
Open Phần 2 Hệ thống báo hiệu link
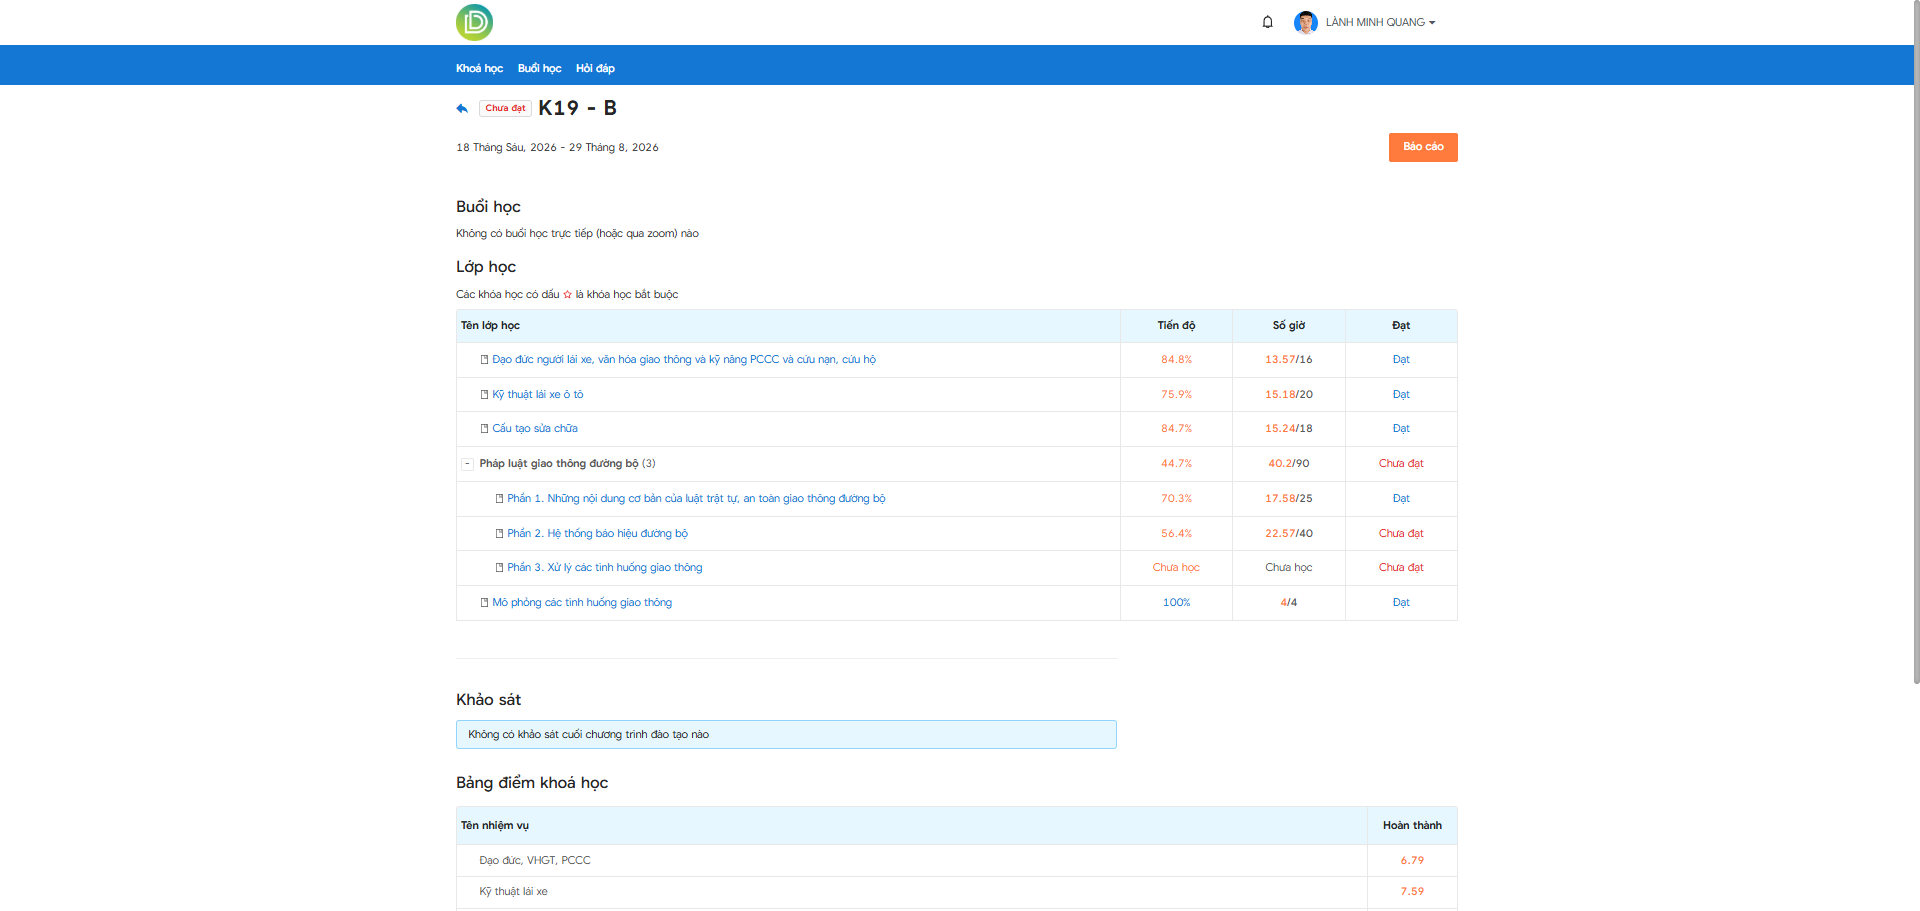[597, 534]
